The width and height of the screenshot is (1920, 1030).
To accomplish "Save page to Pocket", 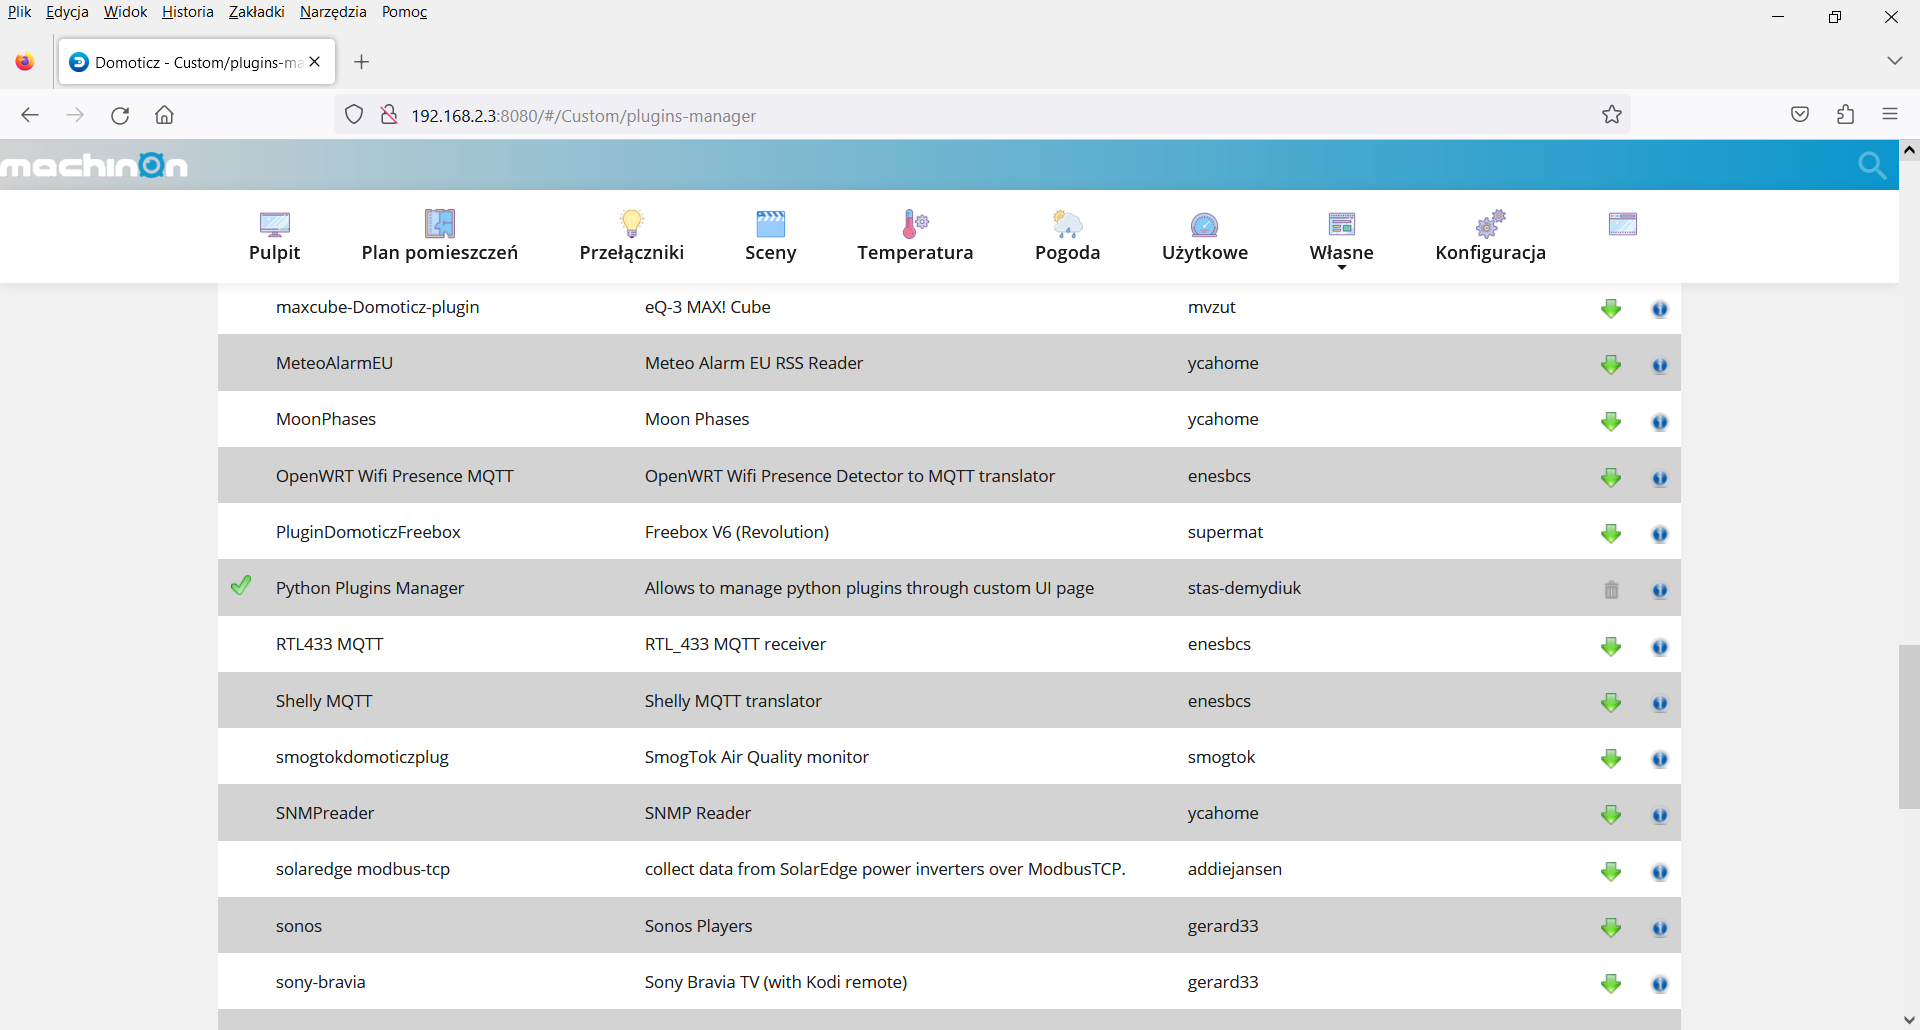I will coord(1800,115).
